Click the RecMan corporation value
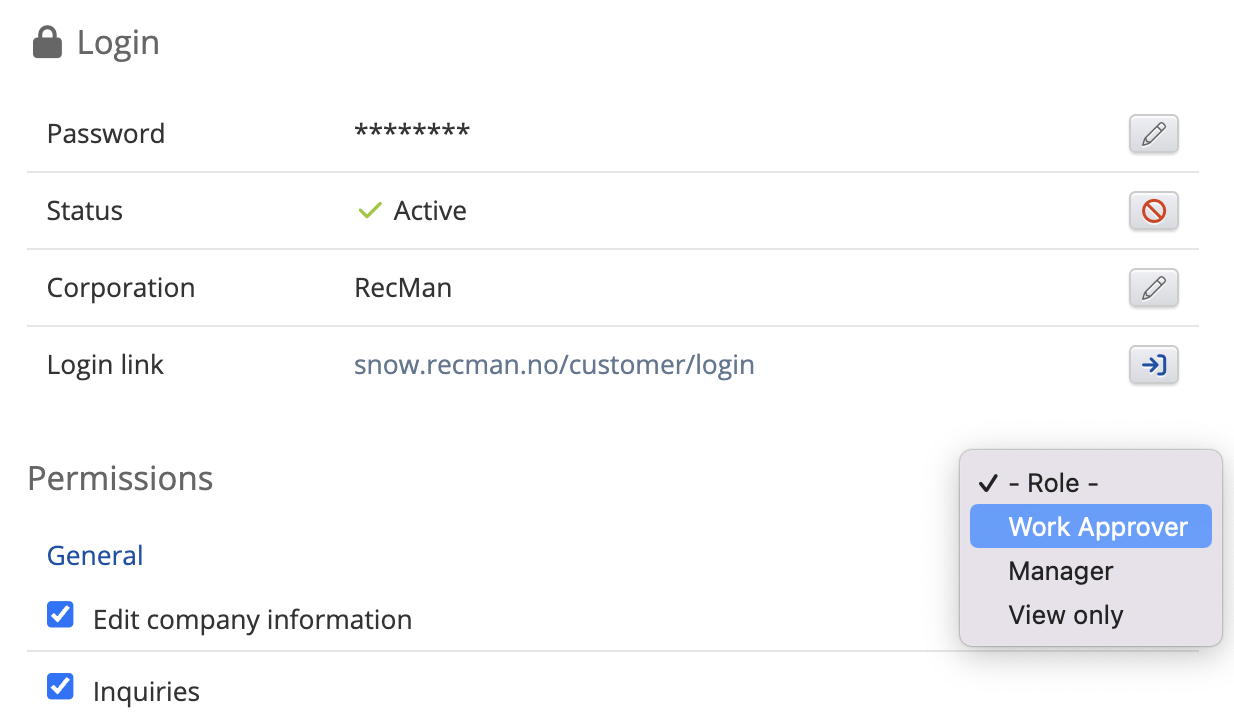This screenshot has width=1234, height=722. point(403,288)
